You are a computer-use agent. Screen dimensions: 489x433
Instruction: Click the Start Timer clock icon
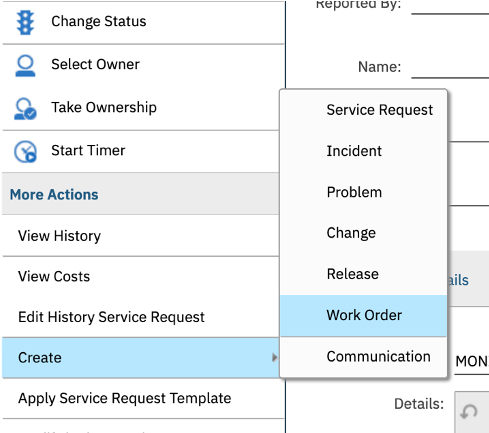(x=25, y=152)
